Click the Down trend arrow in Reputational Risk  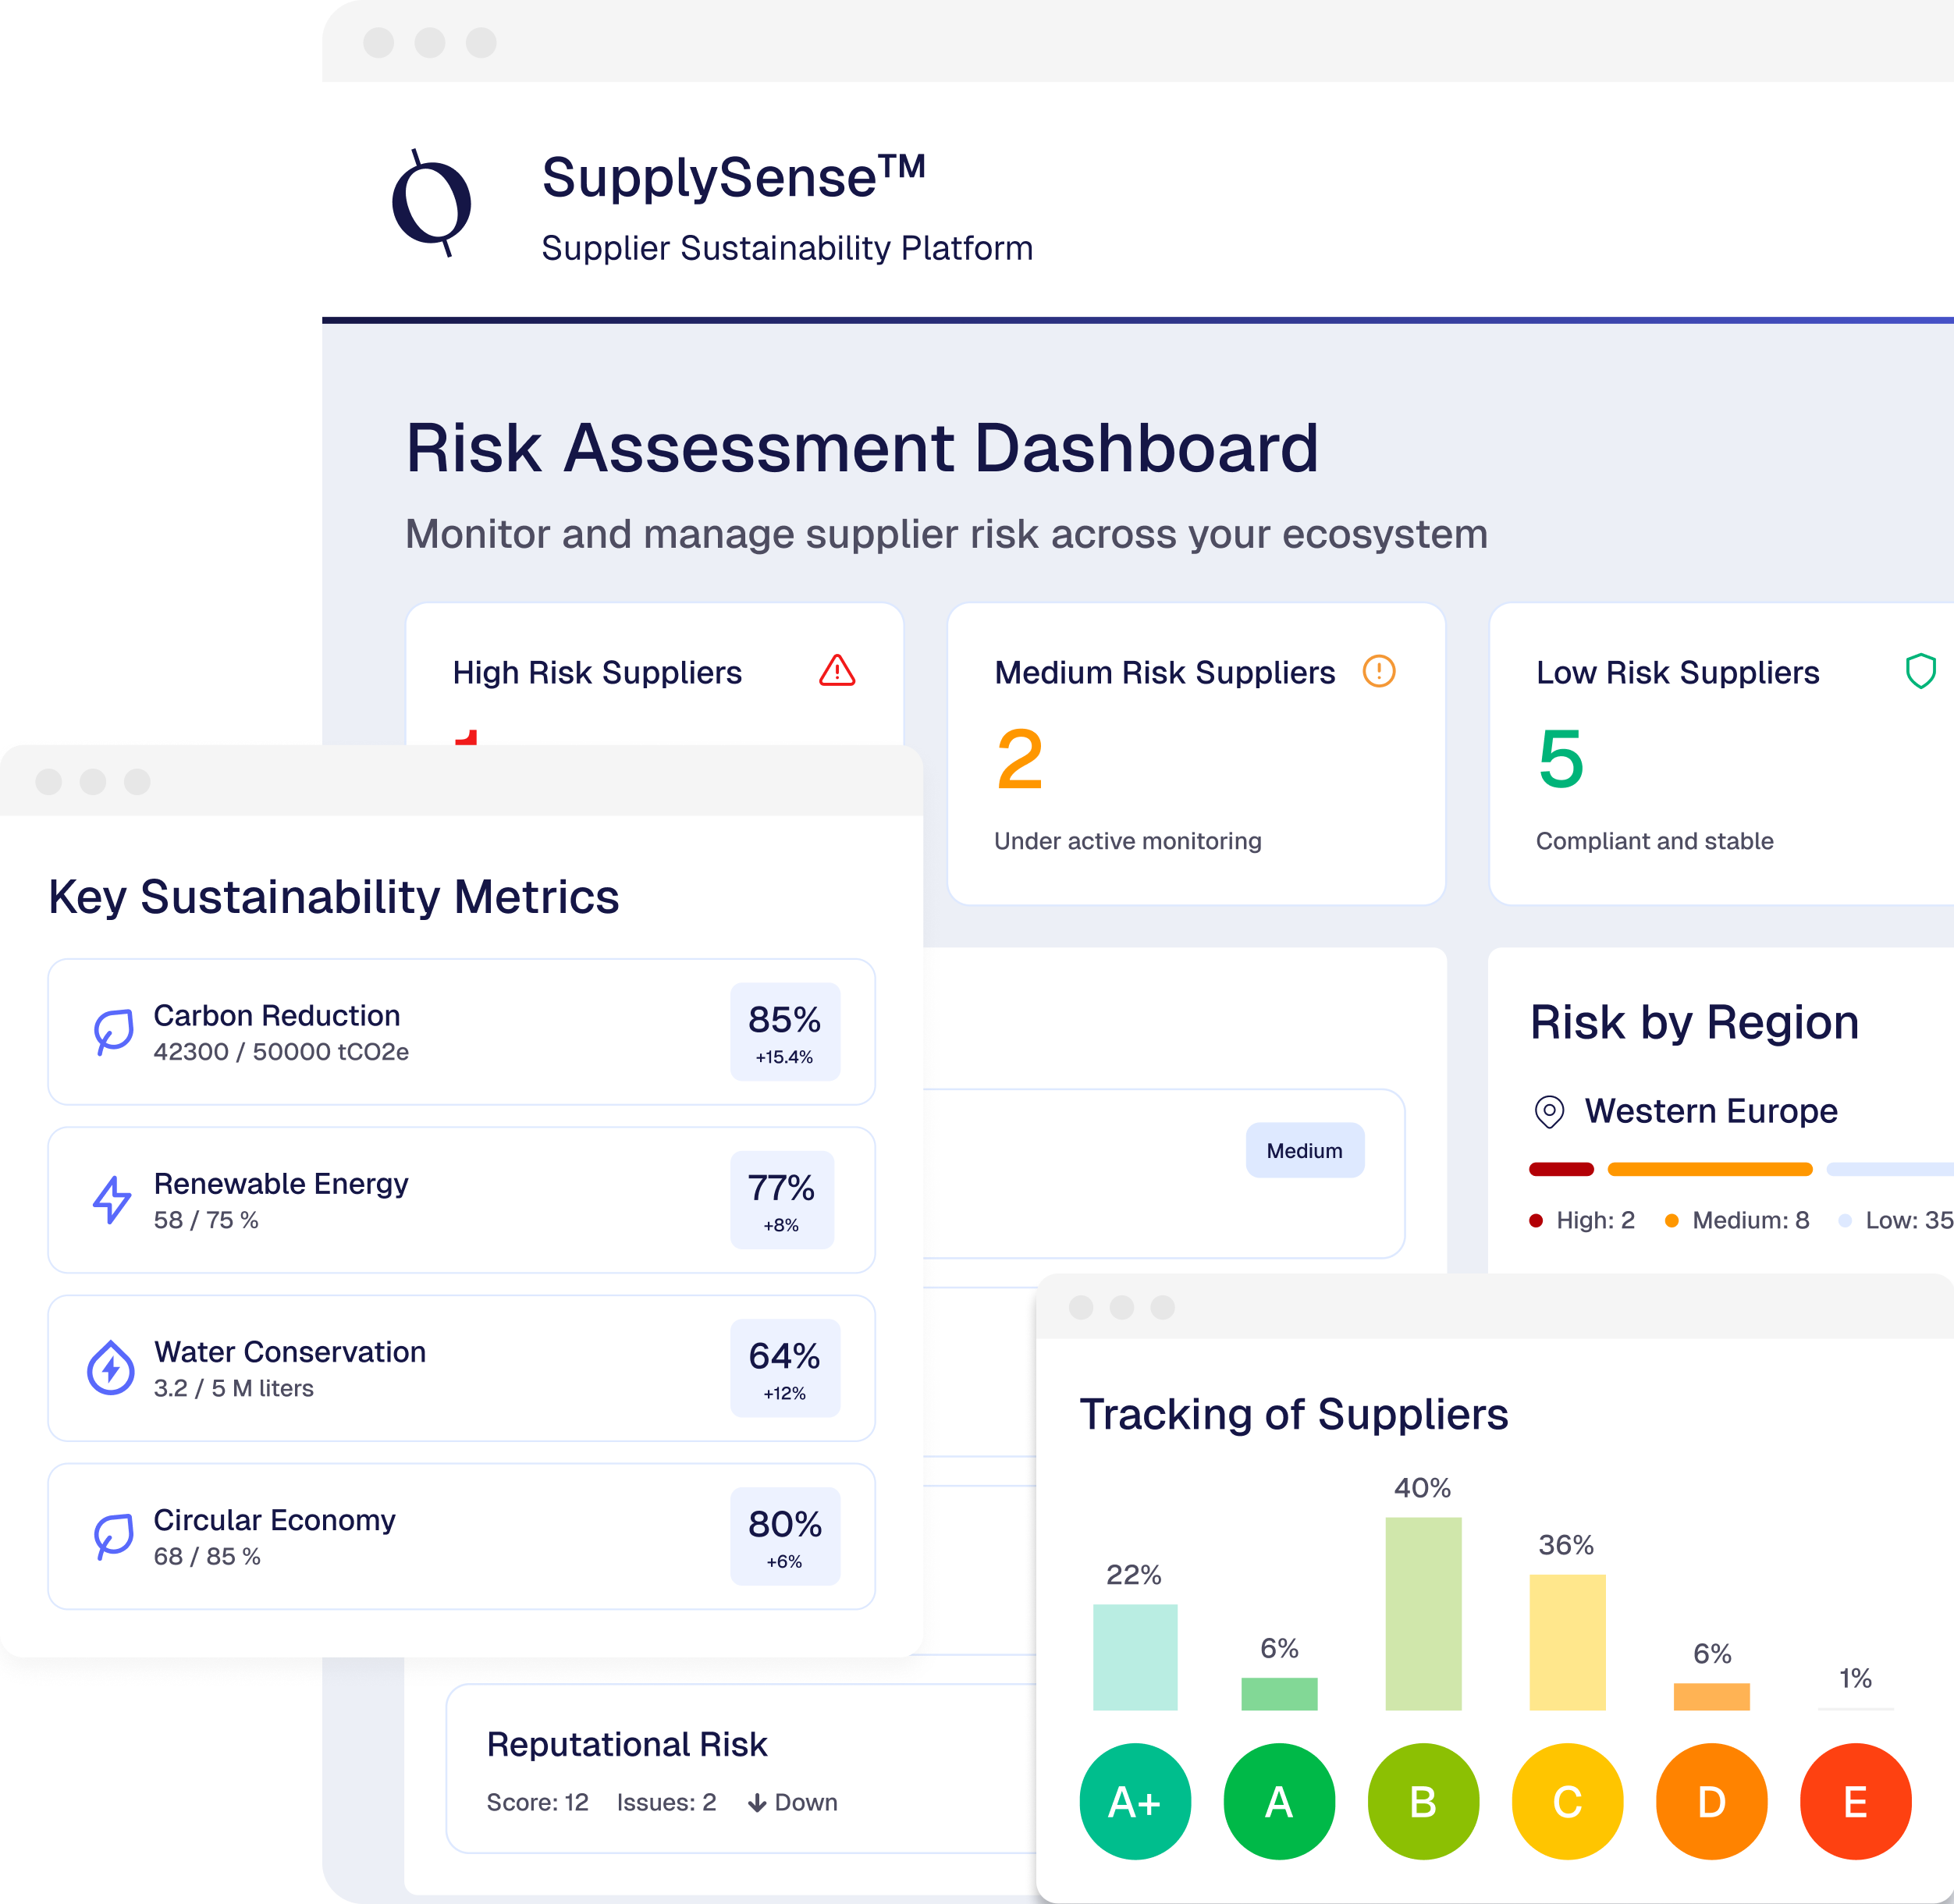758,1803
